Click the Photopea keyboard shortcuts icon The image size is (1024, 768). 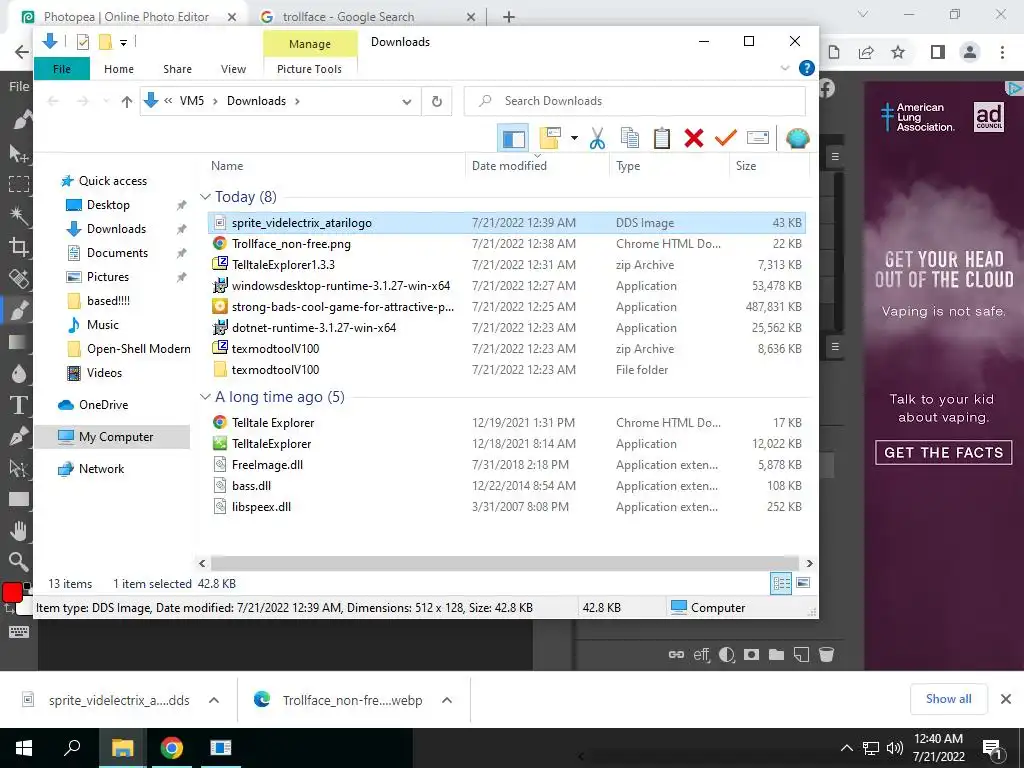pos(19,632)
